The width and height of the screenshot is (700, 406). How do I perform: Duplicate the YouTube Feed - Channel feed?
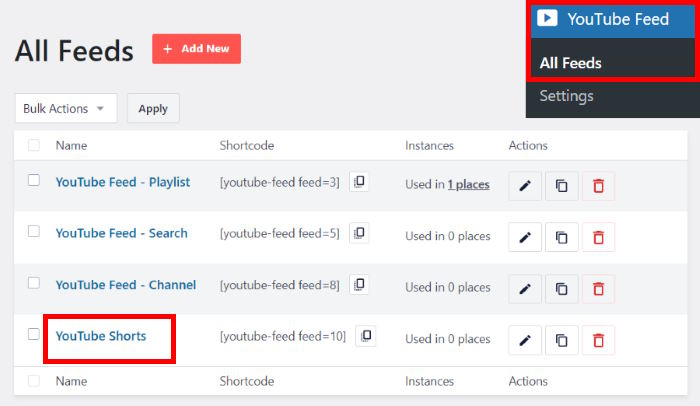point(562,289)
